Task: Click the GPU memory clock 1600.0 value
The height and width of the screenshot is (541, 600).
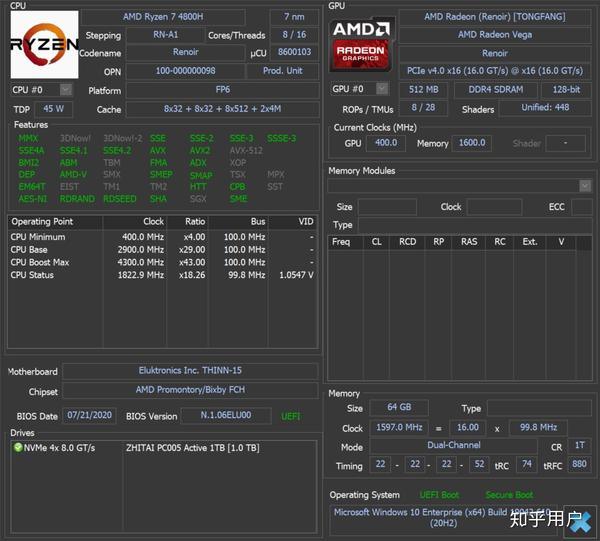Action: [472, 143]
